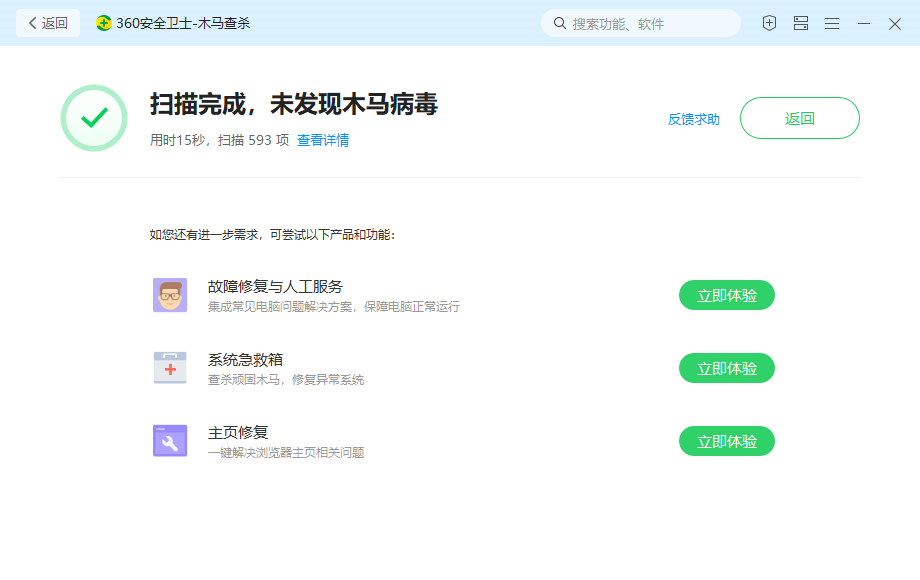This screenshot has width=920, height=580.
Task: Click the 360 Security Guard logo icon
Action: click(x=104, y=23)
